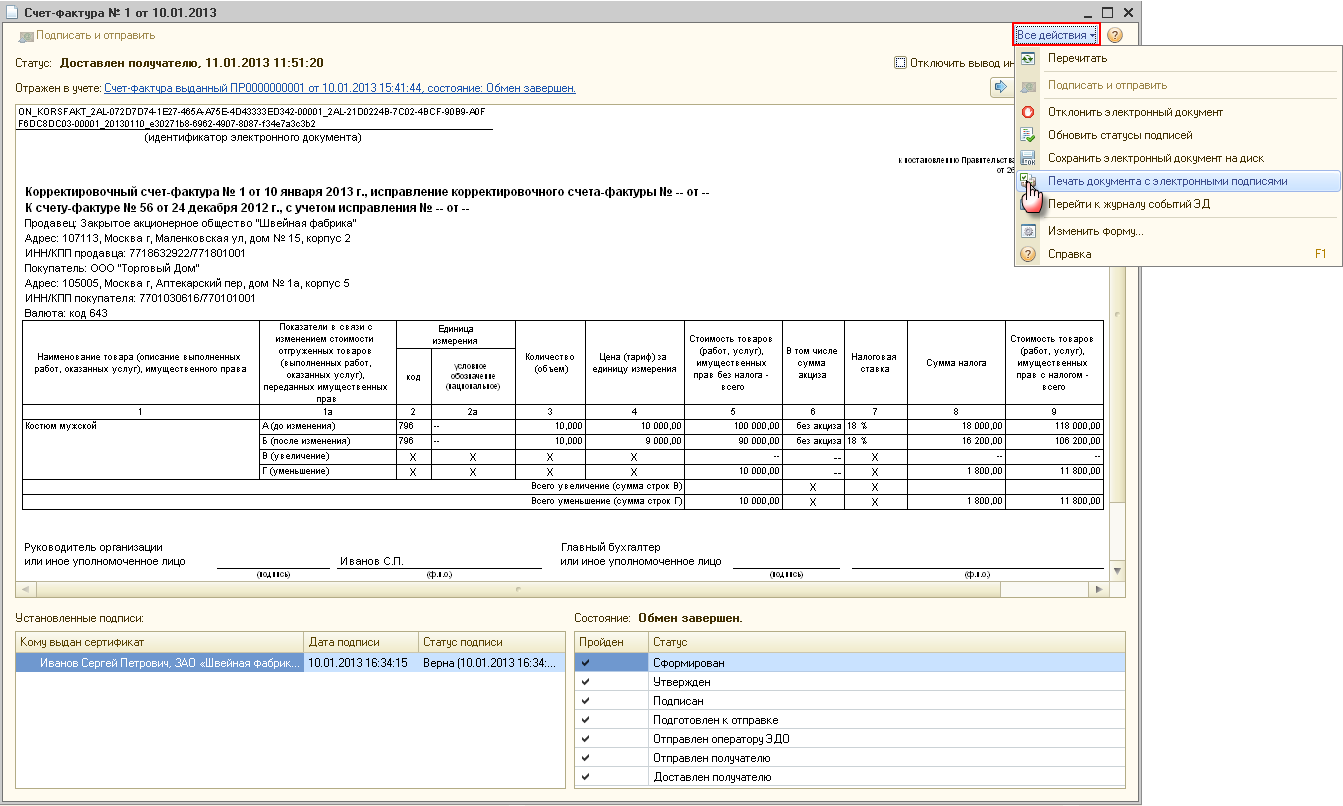Viewport: 1343px width, 806px height.
Task: Click the Подписать и отправить toolbar button
Action: click(x=87, y=35)
